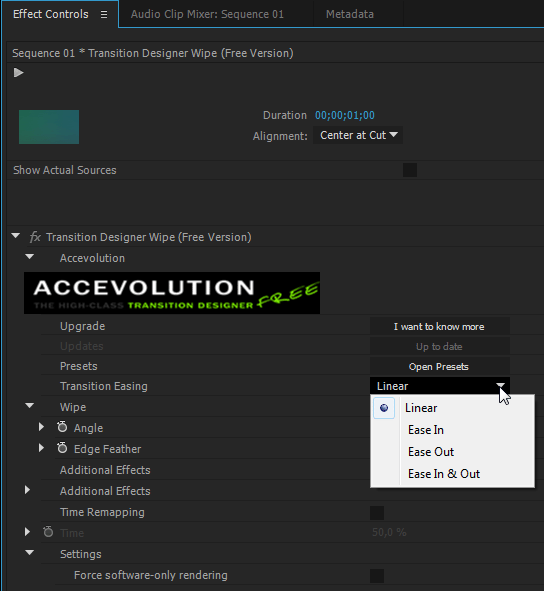Click the Sequence 01 * Transition Designer Wipe title
Viewport: 544px width, 591px height.
153,53
